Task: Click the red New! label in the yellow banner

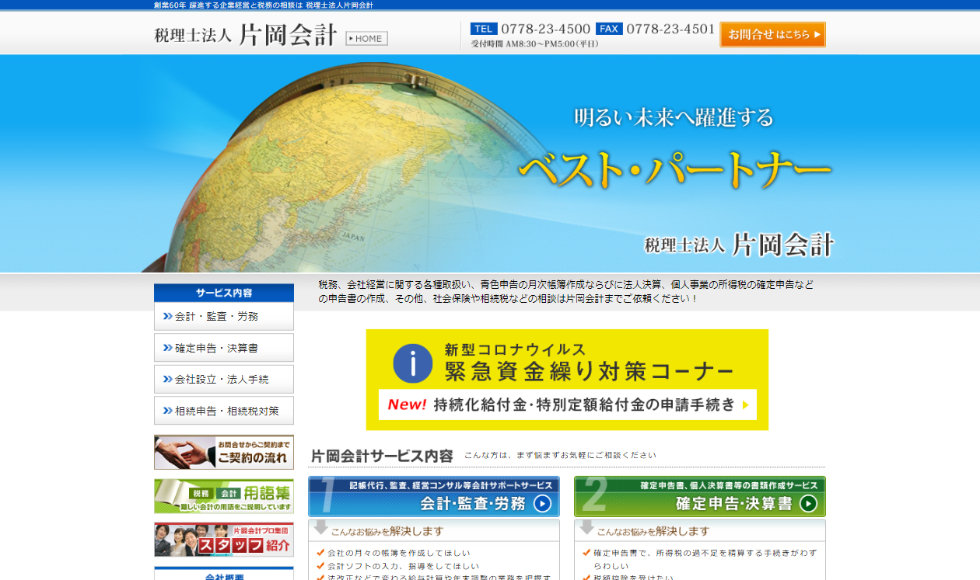Action: pyautogui.click(x=407, y=405)
